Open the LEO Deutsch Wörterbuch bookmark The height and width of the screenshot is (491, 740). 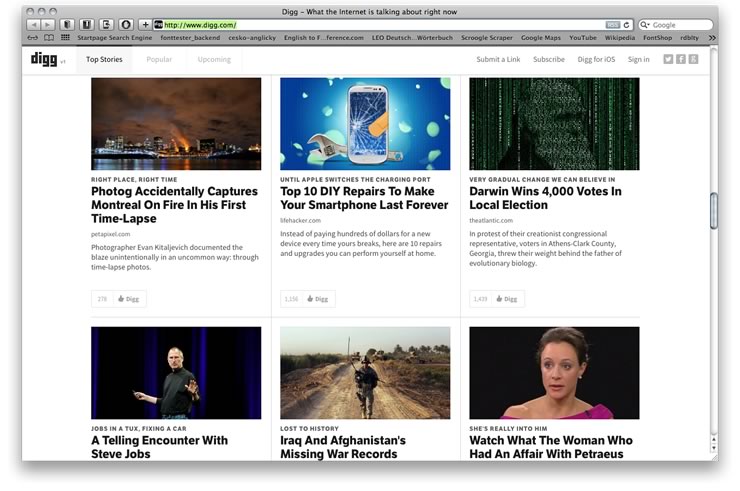coord(412,37)
